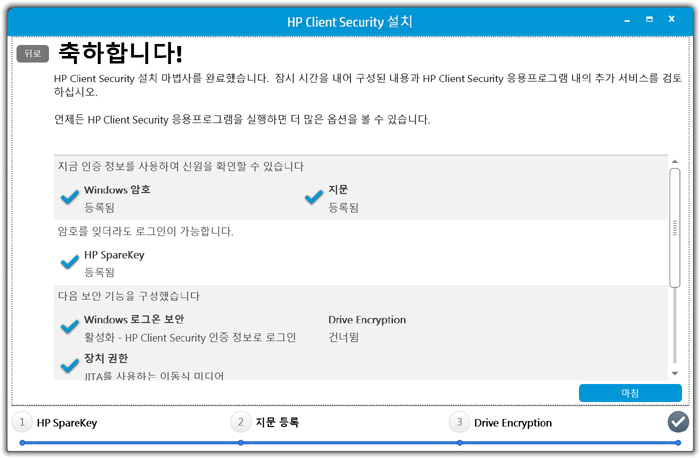Click the 뒤로 back button
This screenshot has width=700, height=458.
[33, 55]
